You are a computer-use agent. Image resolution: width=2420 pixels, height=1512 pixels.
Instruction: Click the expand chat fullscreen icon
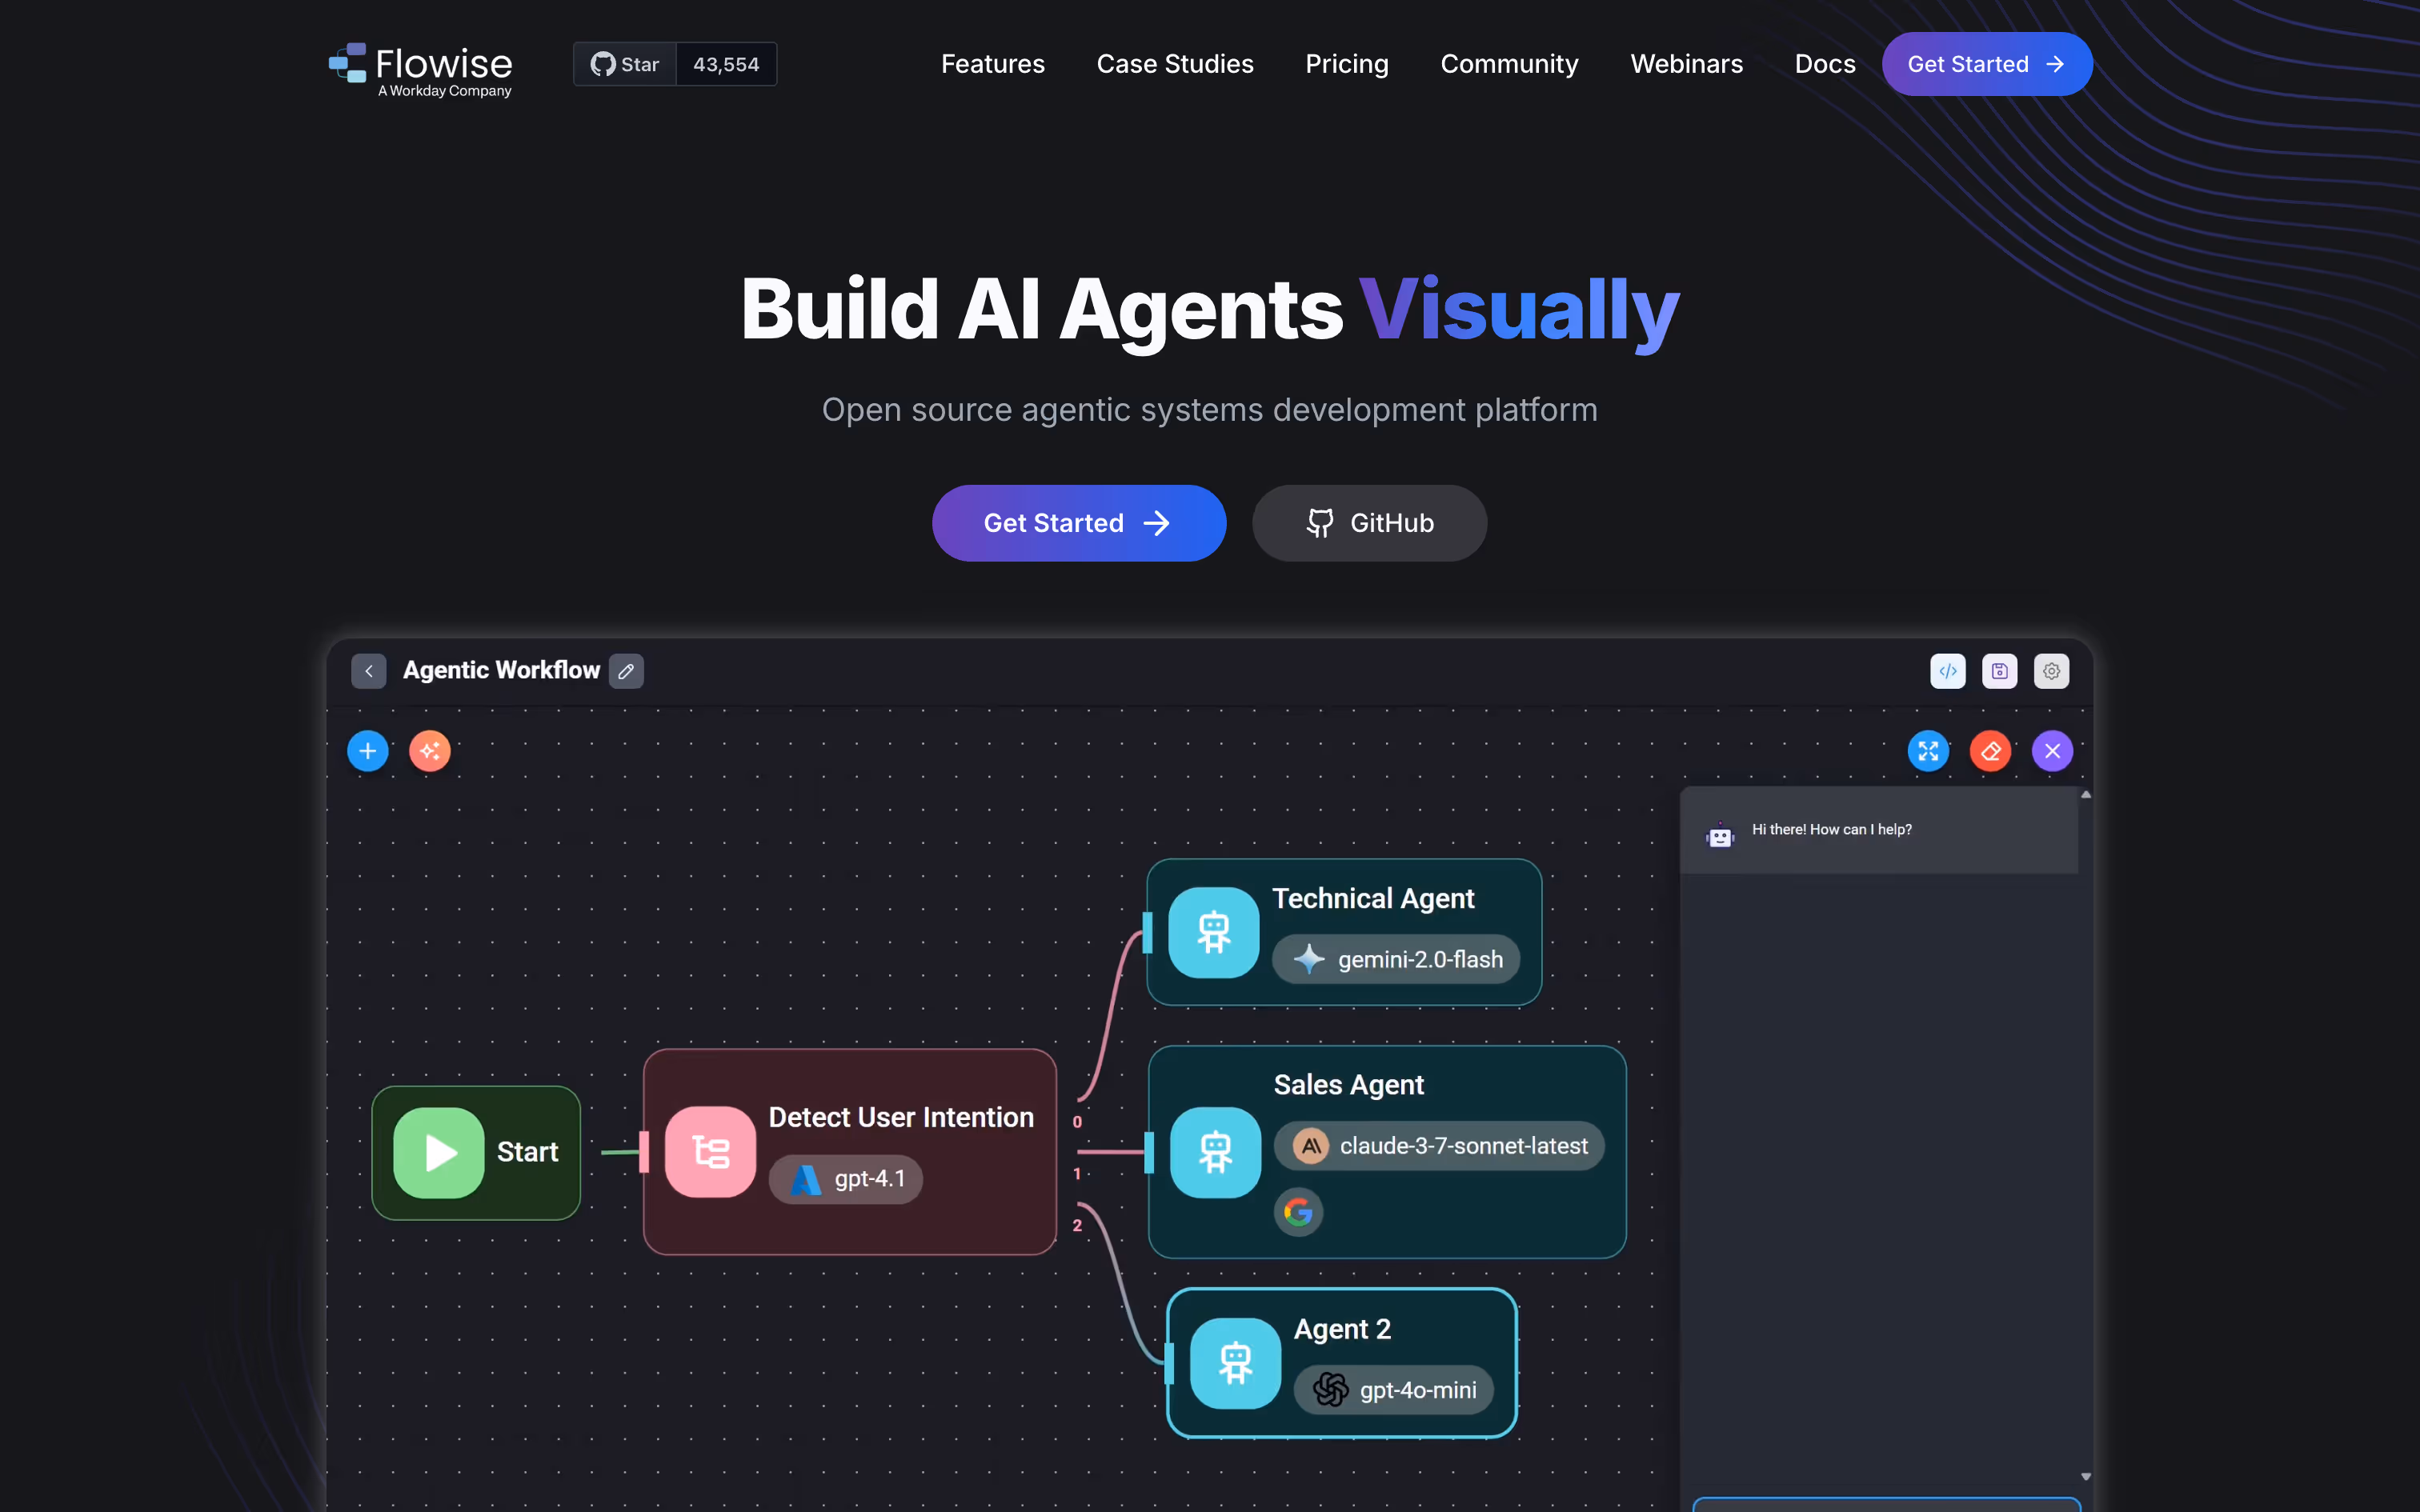tap(1928, 751)
